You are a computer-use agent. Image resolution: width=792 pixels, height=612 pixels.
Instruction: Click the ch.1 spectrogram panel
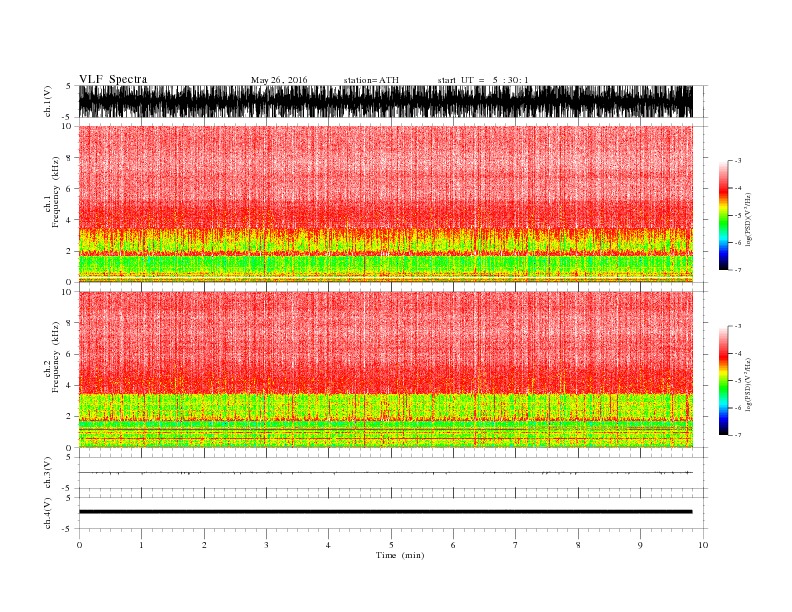point(393,204)
